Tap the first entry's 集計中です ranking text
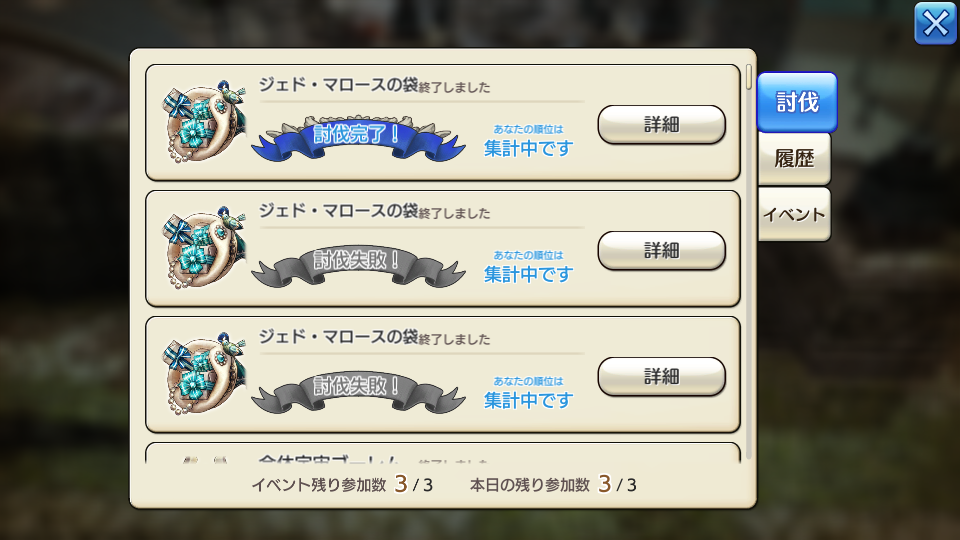Screen dimensions: 960x540 click(x=528, y=148)
